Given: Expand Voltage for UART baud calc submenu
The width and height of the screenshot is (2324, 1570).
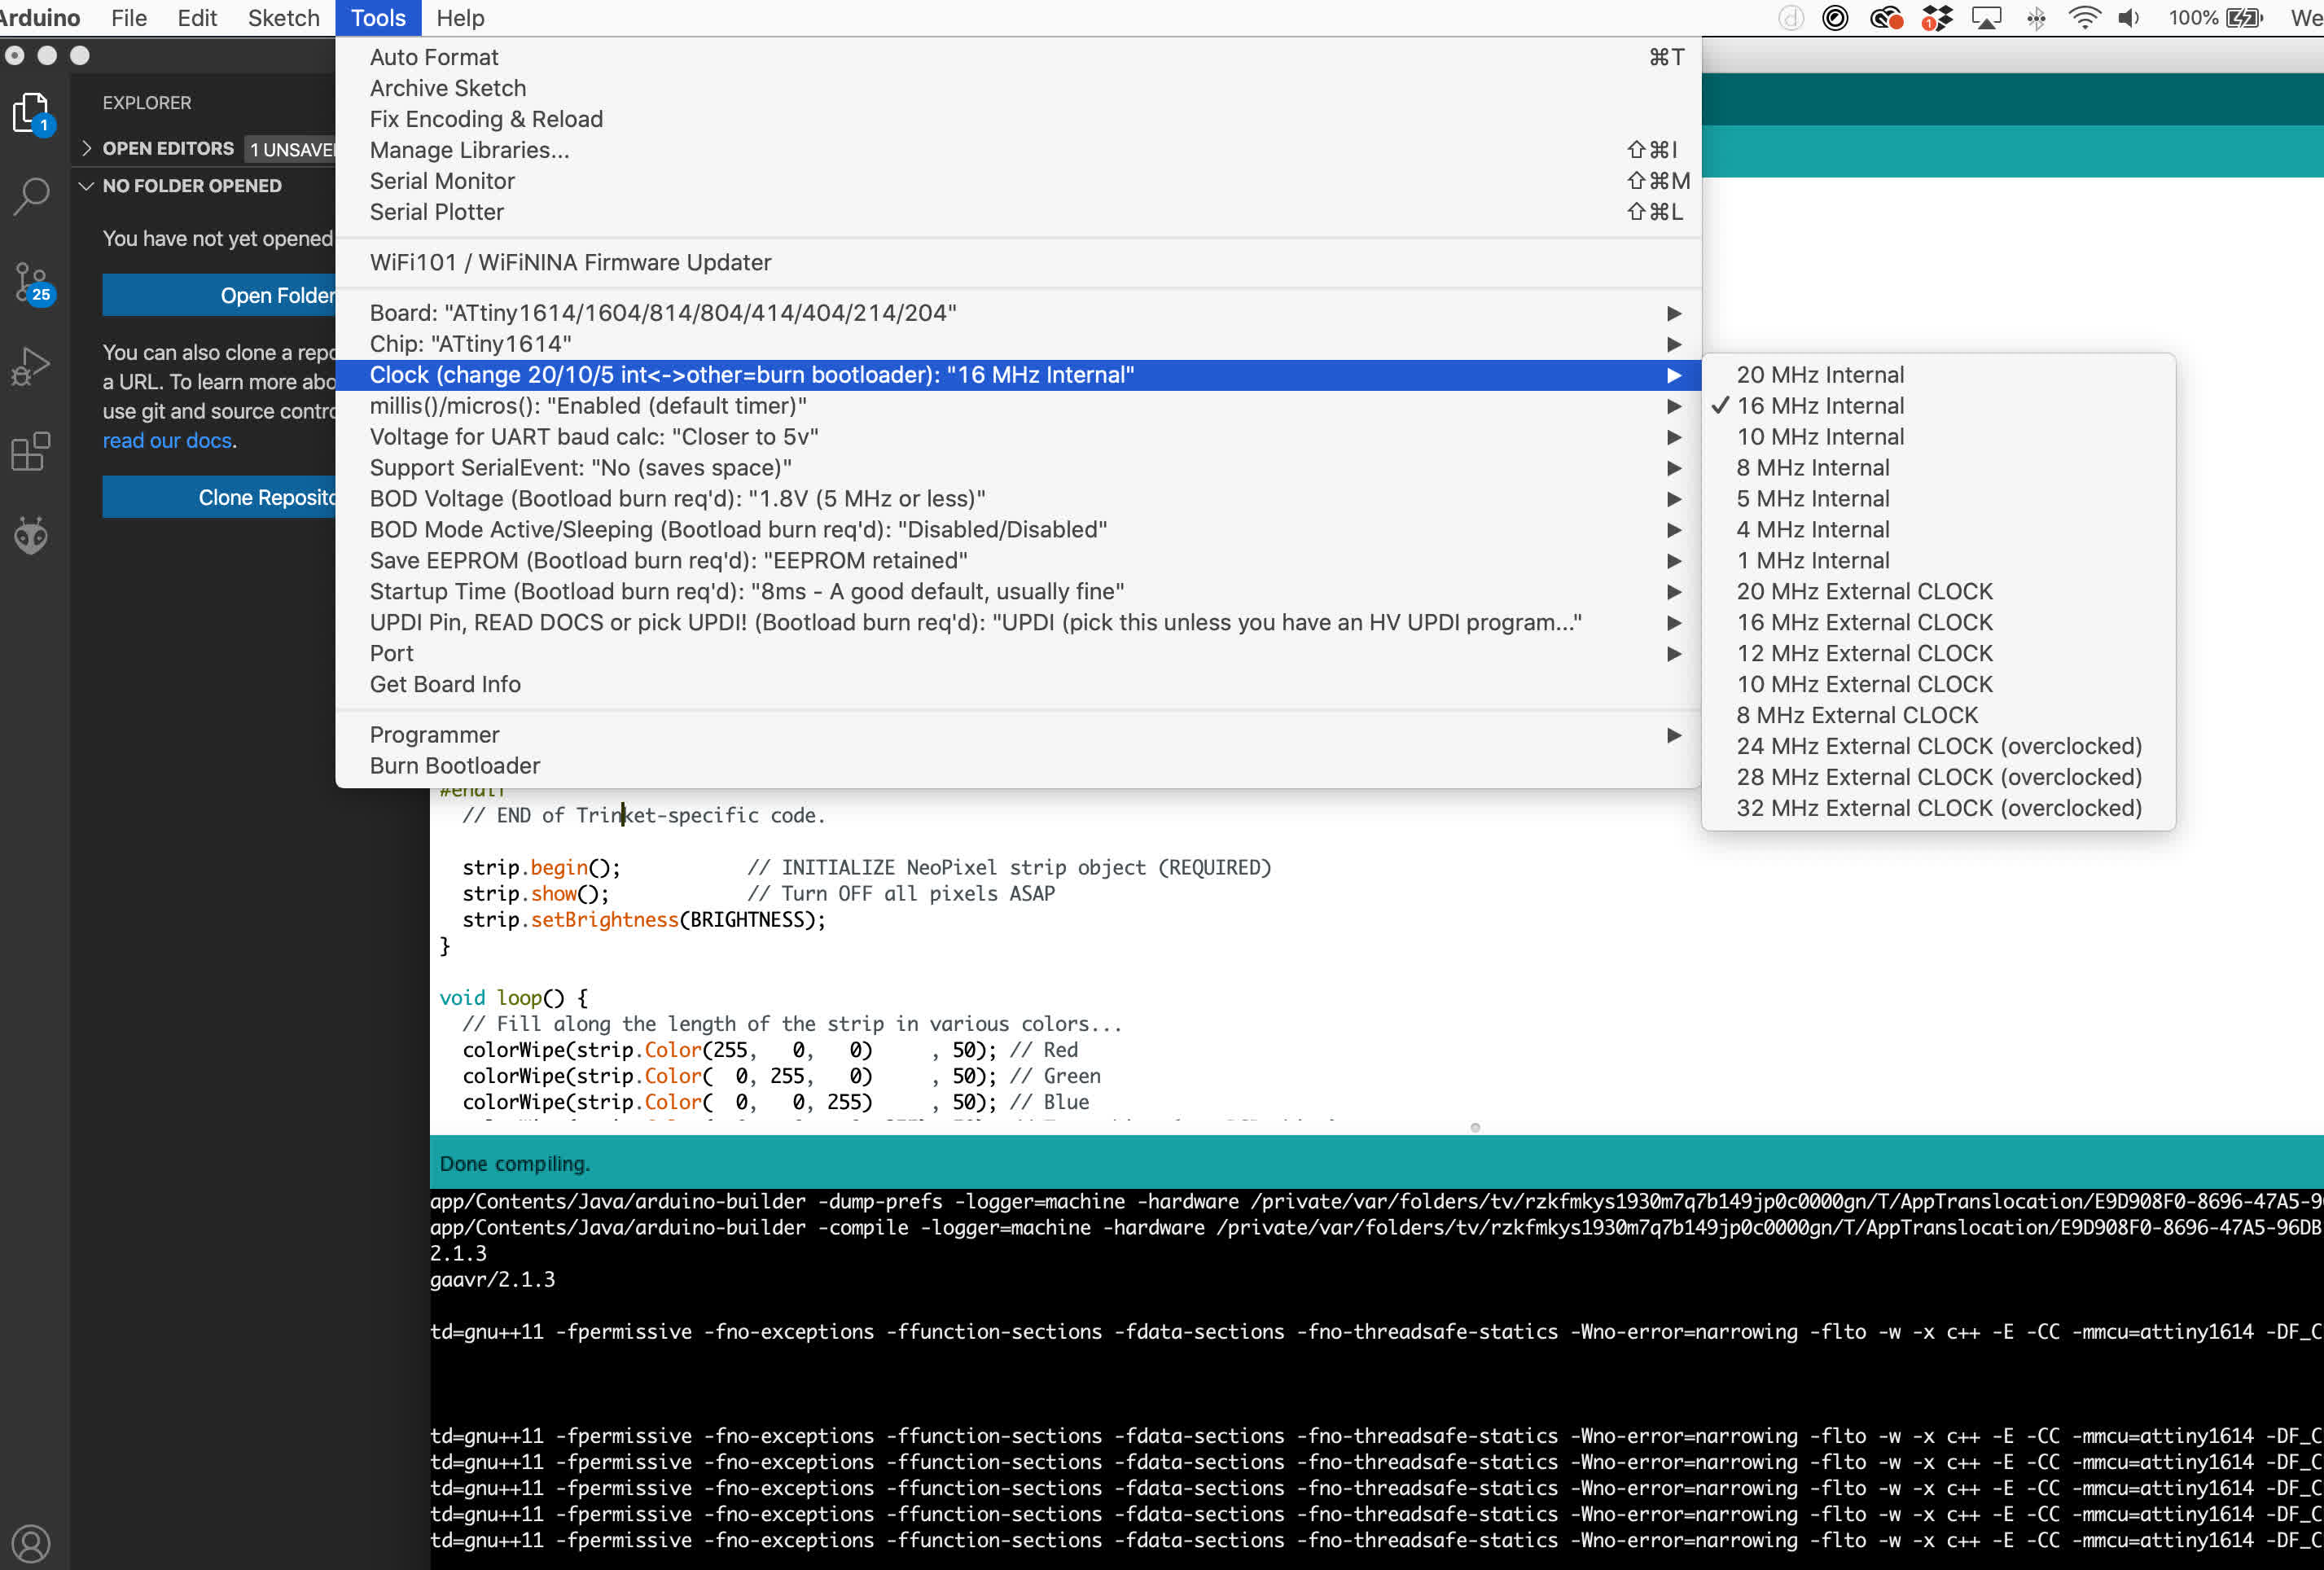Looking at the screenshot, I should coord(1018,437).
